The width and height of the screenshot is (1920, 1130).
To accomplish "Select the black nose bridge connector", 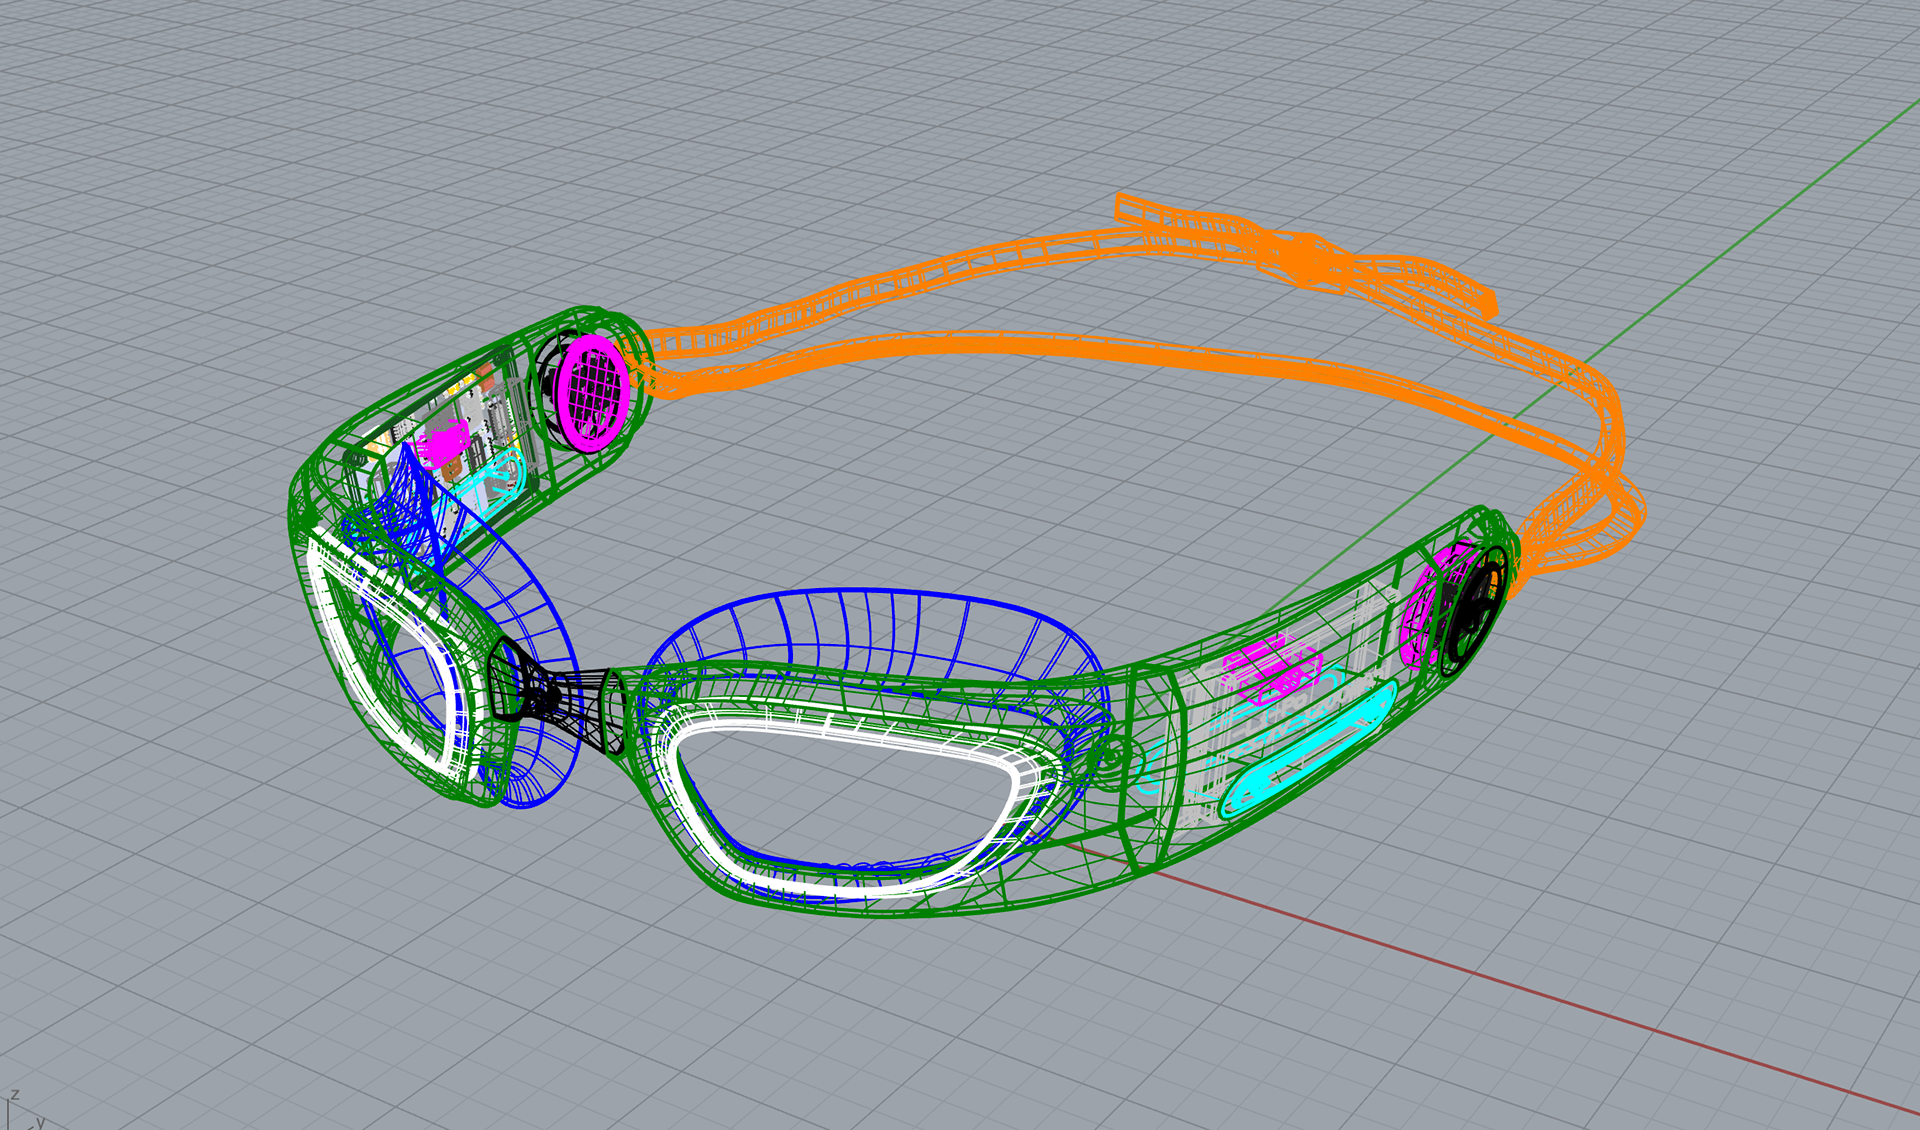I will [555, 694].
